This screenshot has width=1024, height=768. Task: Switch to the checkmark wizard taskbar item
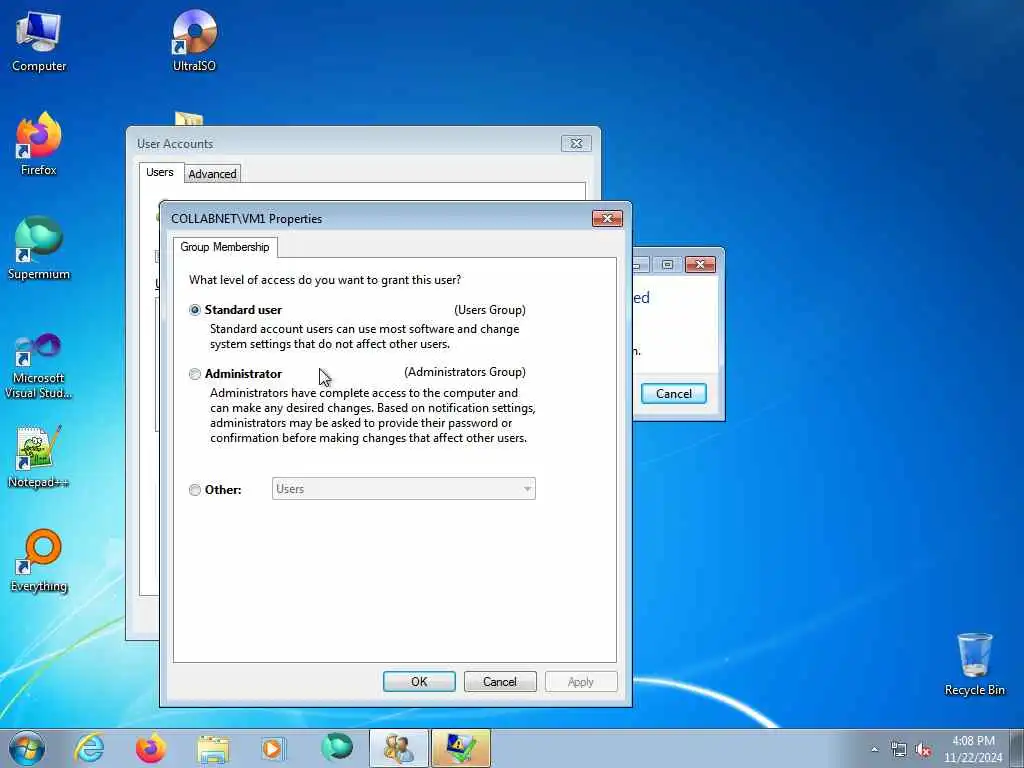[460, 748]
